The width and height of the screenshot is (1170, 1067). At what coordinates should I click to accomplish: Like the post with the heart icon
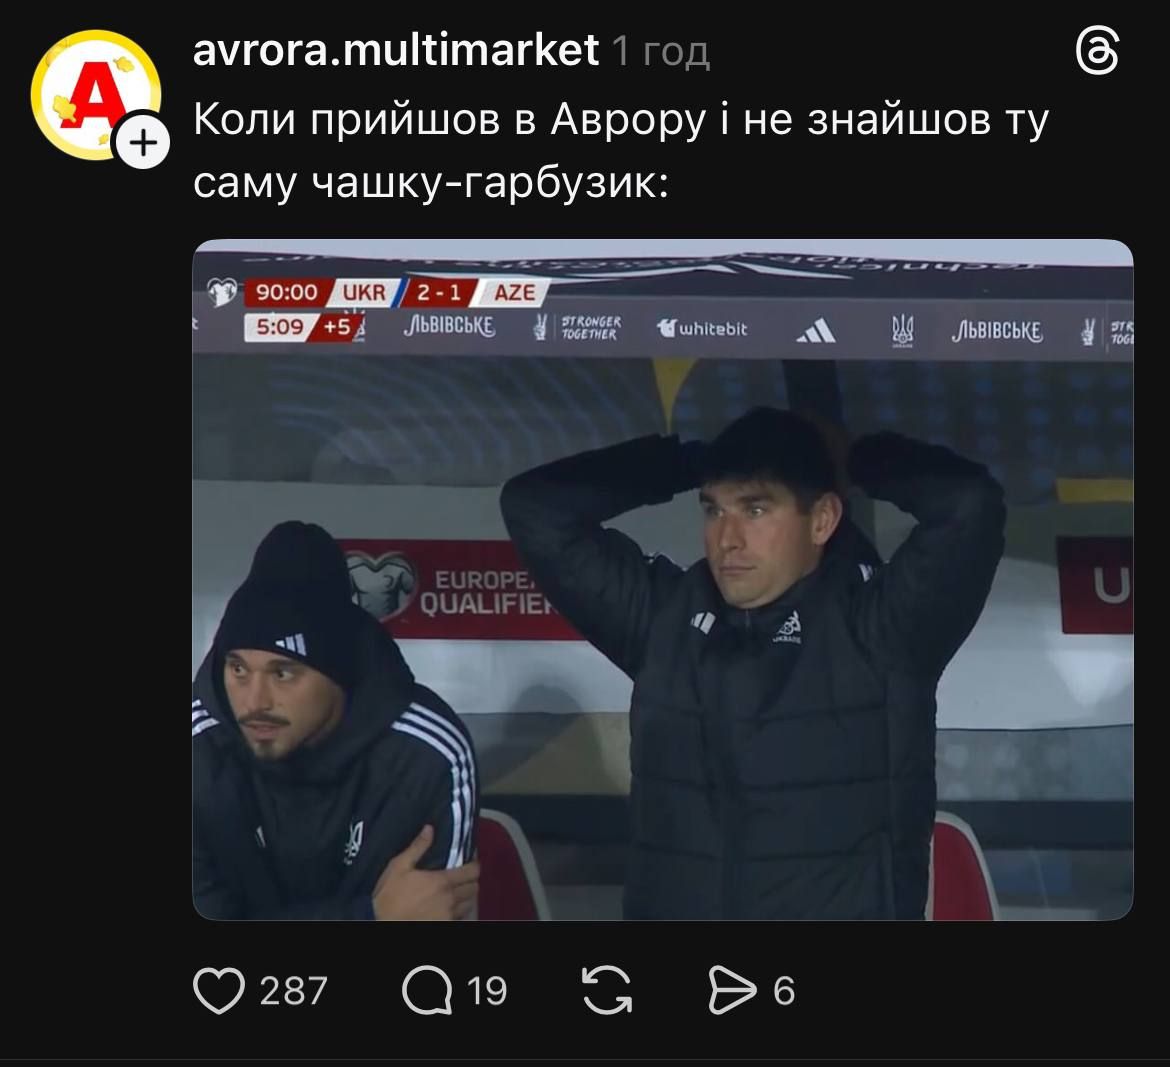point(219,991)
